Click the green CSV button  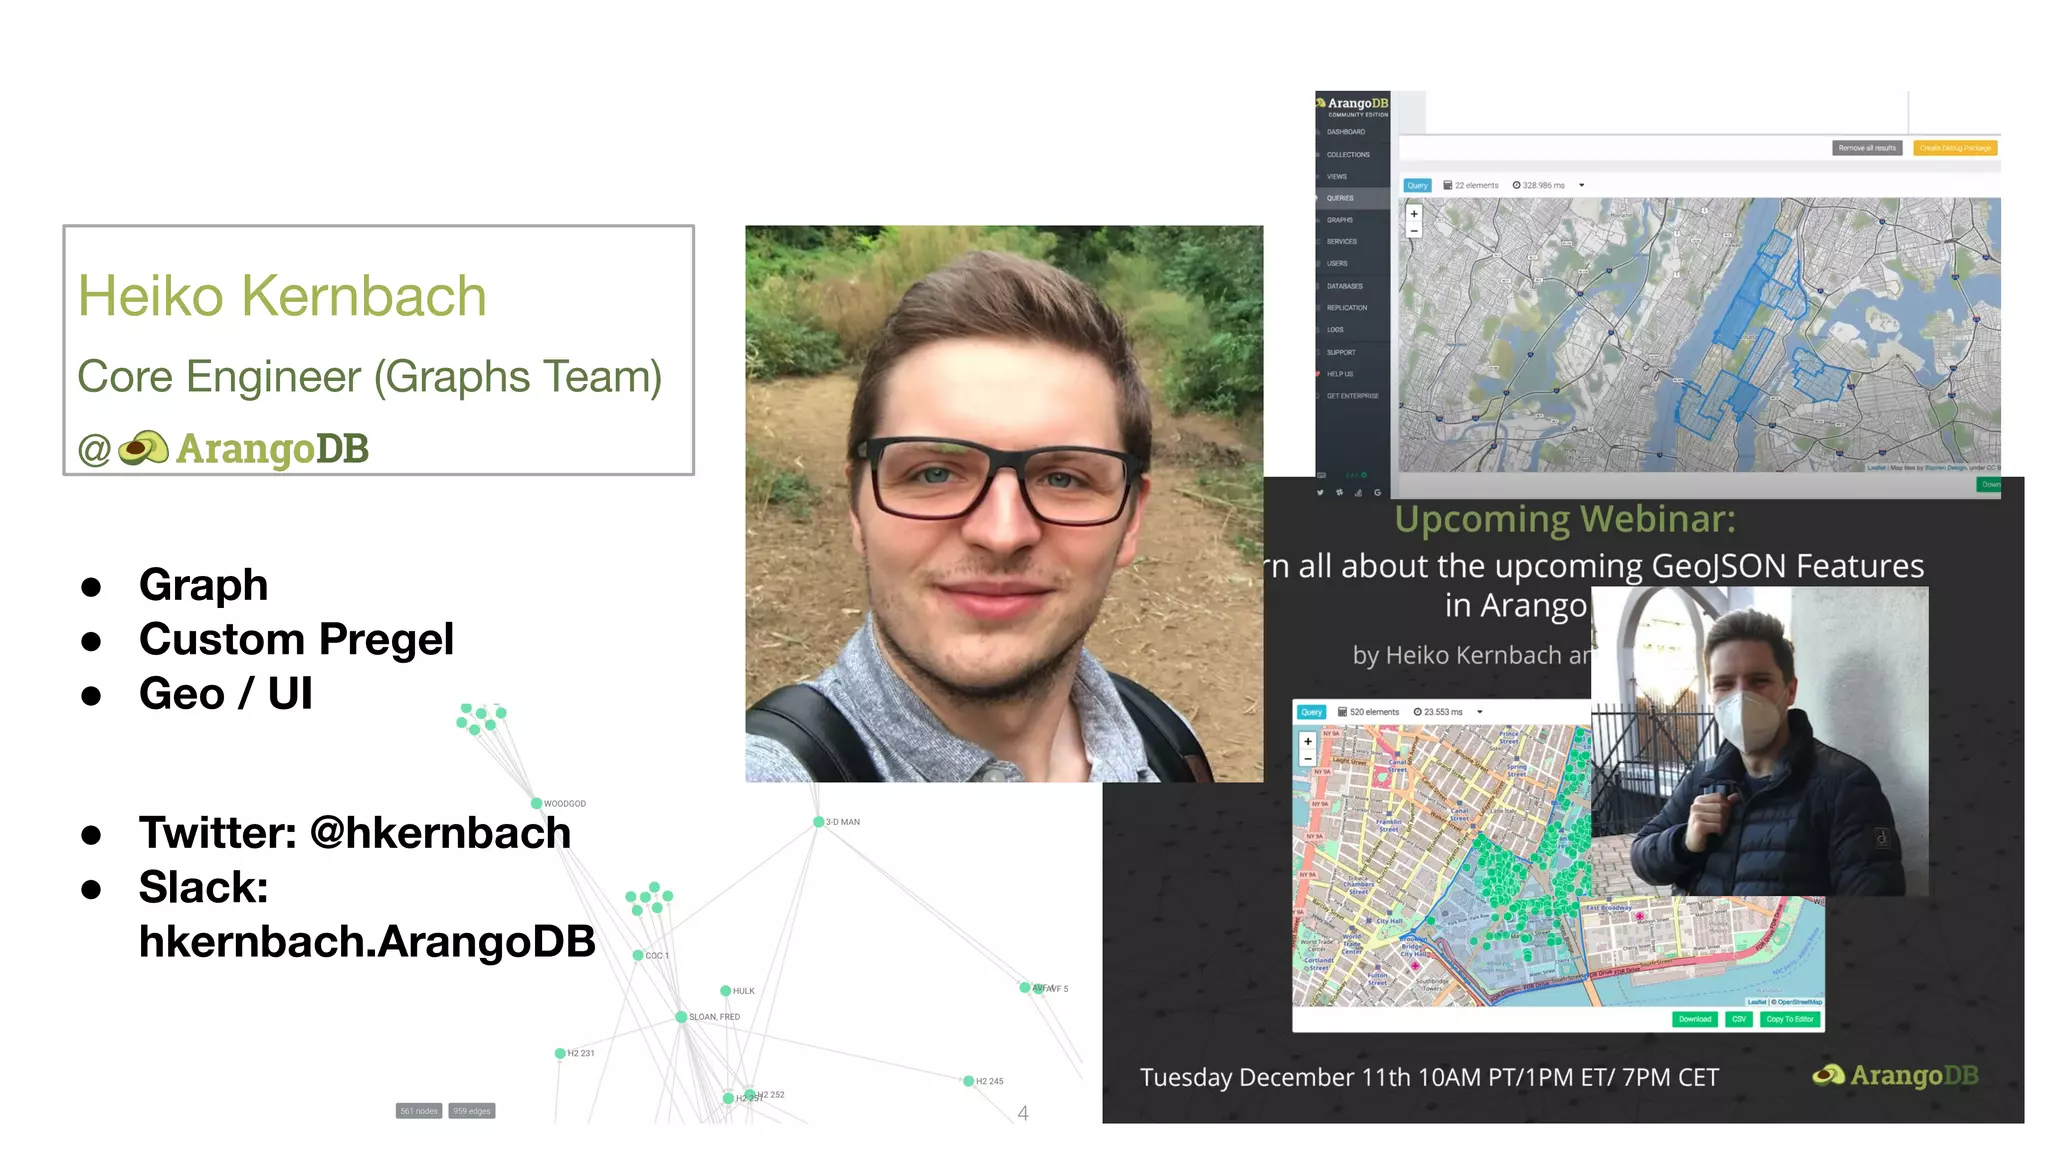tap(1739, 1019)
